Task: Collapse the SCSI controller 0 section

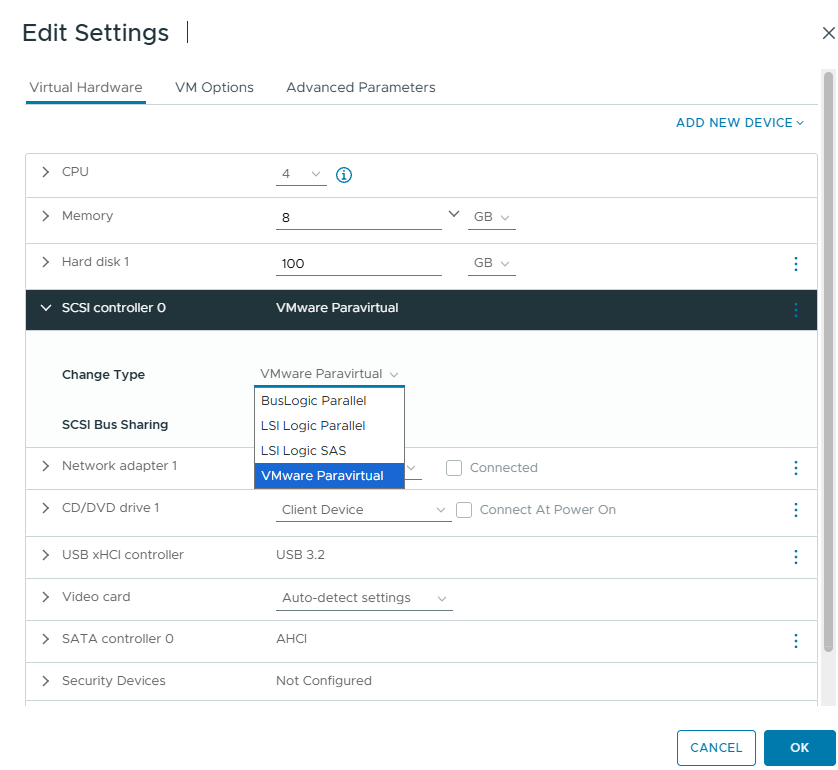Action: 45,308
